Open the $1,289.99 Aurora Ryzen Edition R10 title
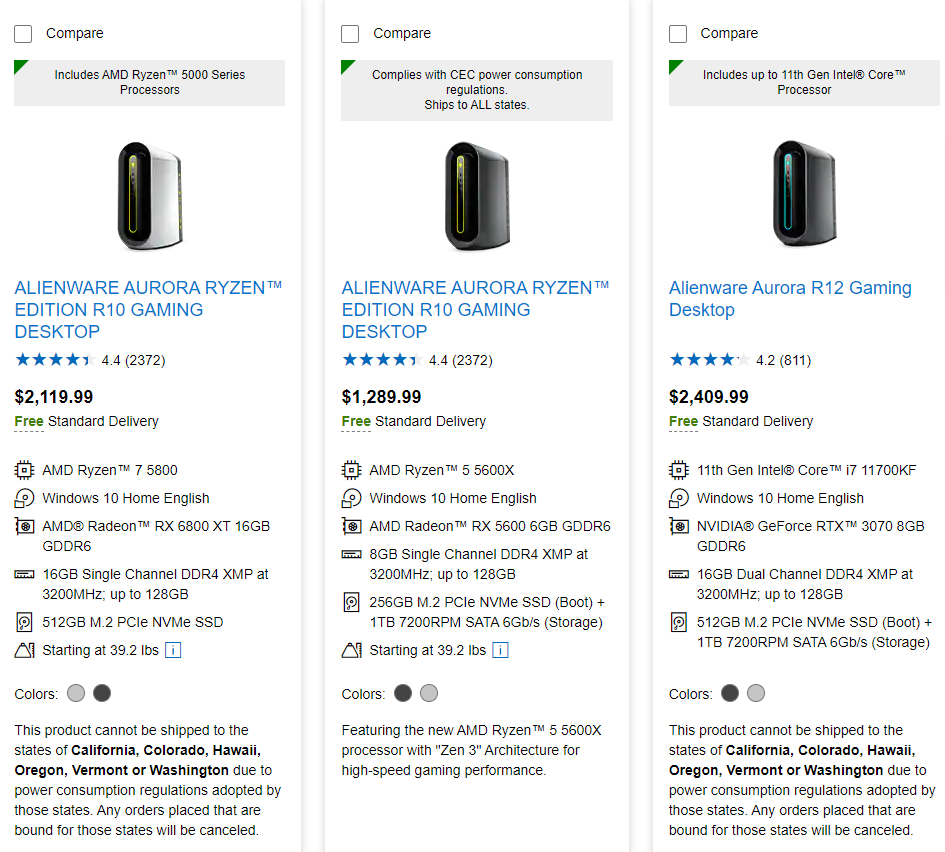This screenshot has width=945, height=852. pos(475,309)
